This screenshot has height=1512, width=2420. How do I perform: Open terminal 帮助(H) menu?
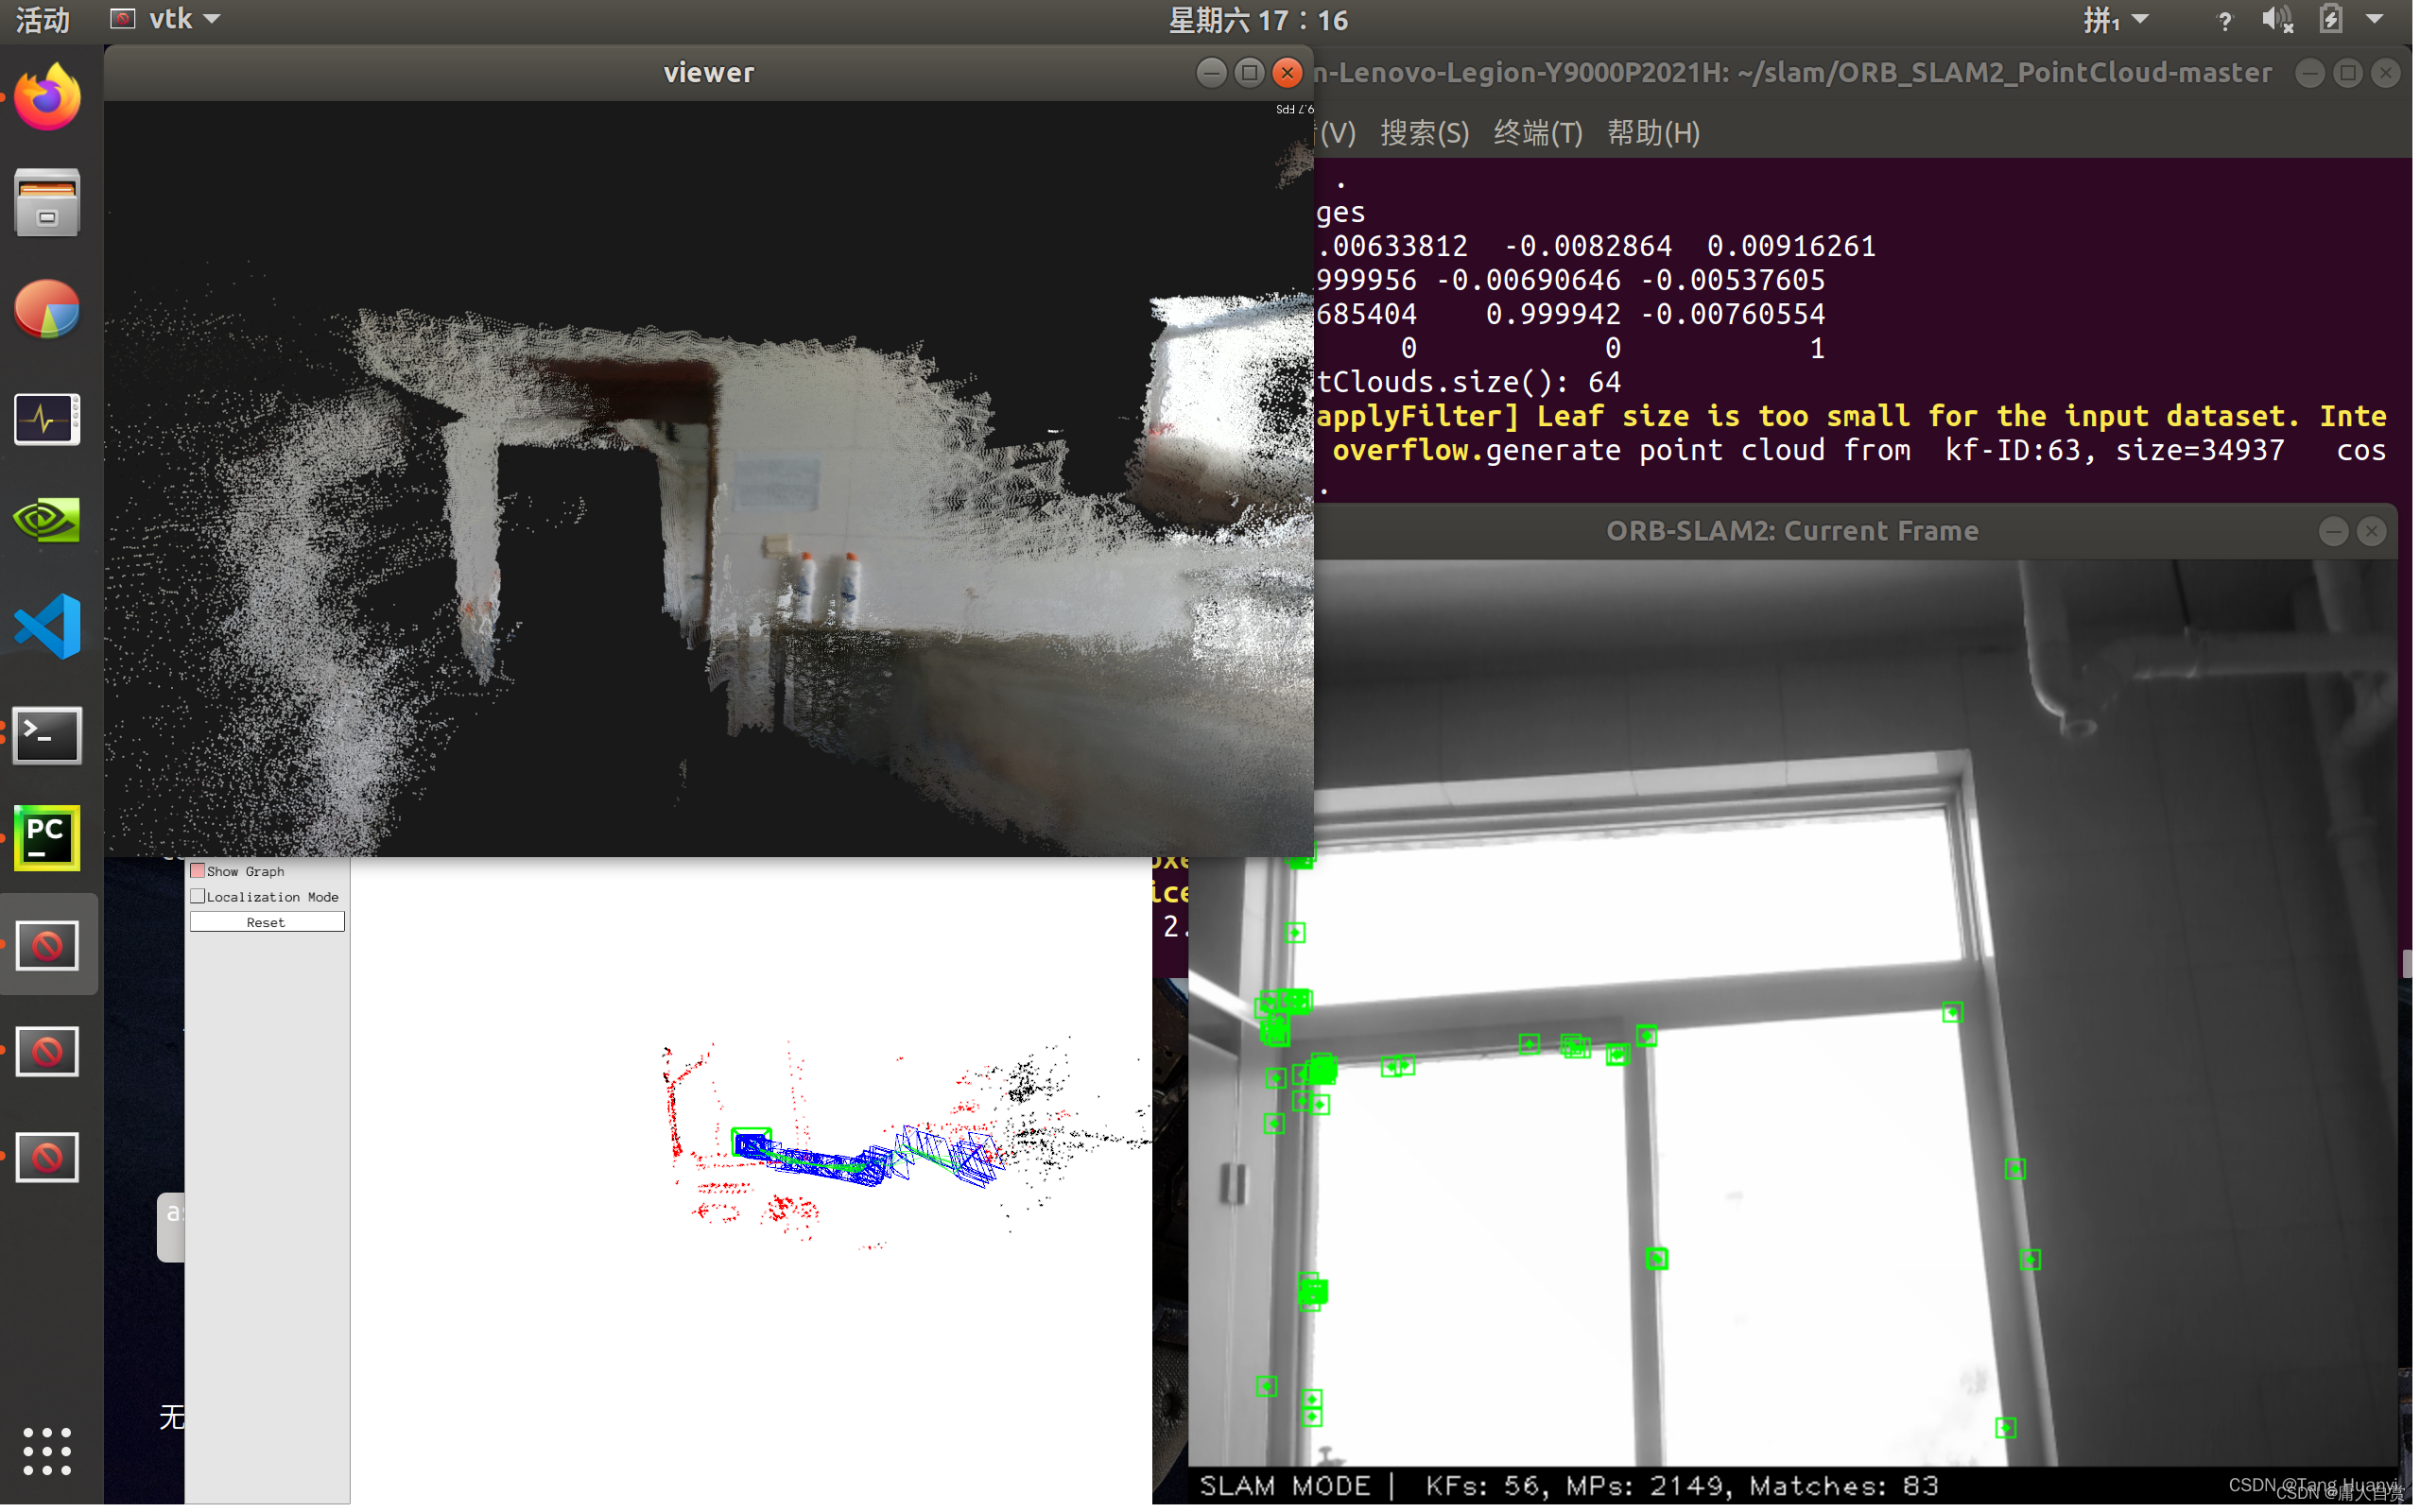[1656, 133]
